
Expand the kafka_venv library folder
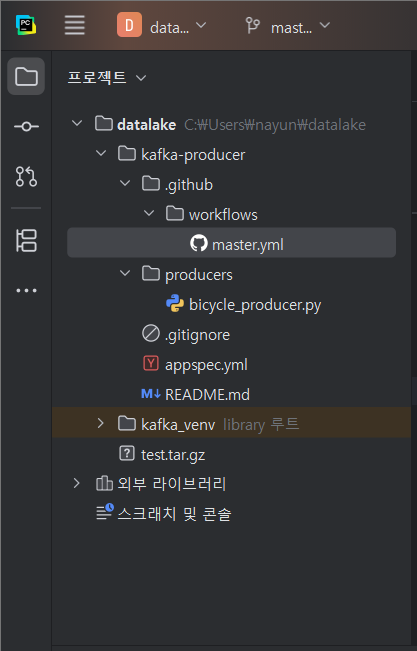click(101, 423)
